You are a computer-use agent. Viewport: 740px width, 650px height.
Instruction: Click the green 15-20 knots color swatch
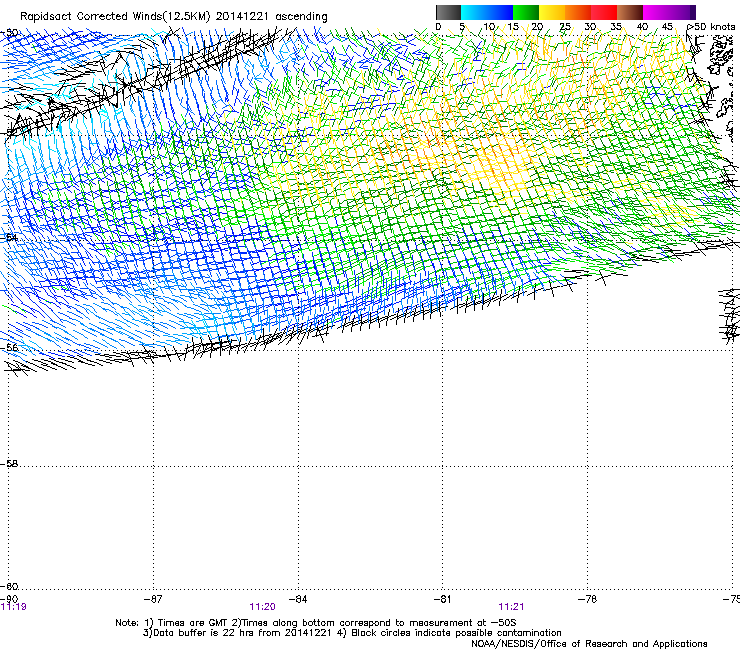526,12
